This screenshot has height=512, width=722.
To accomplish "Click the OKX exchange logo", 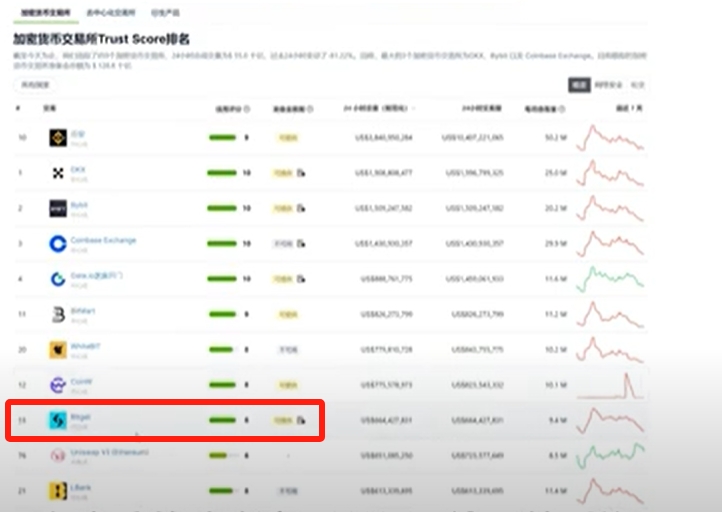I will (58, 173).
